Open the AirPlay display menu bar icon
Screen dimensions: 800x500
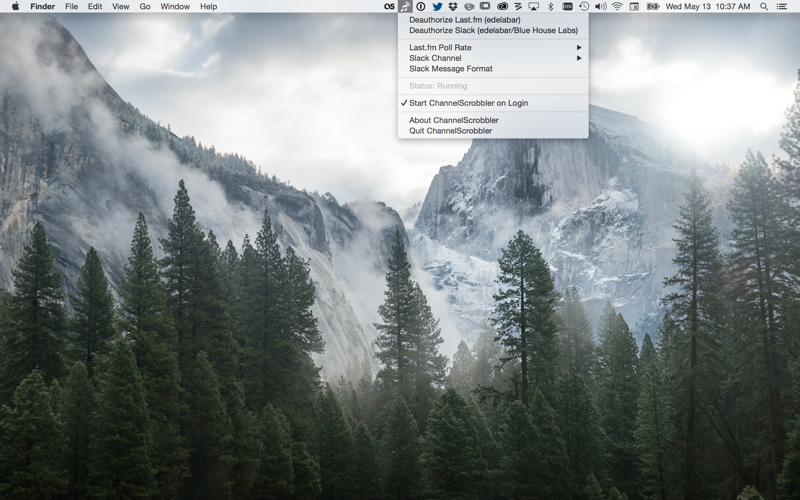point(534,6)
